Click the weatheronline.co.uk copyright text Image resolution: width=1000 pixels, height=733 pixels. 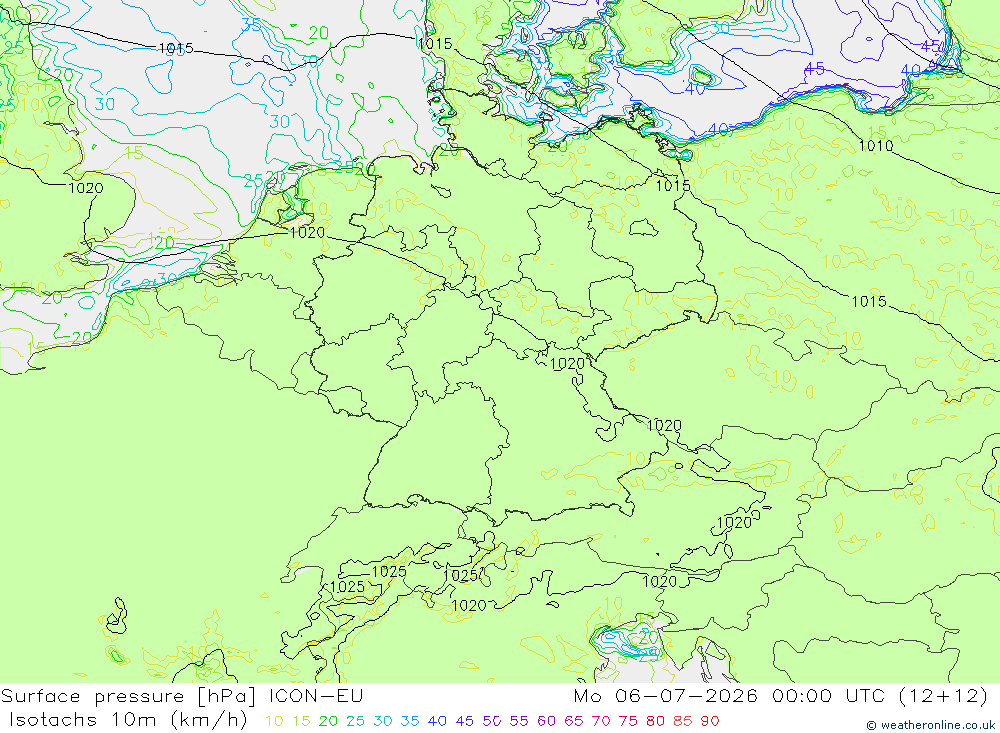click(930, 725)
